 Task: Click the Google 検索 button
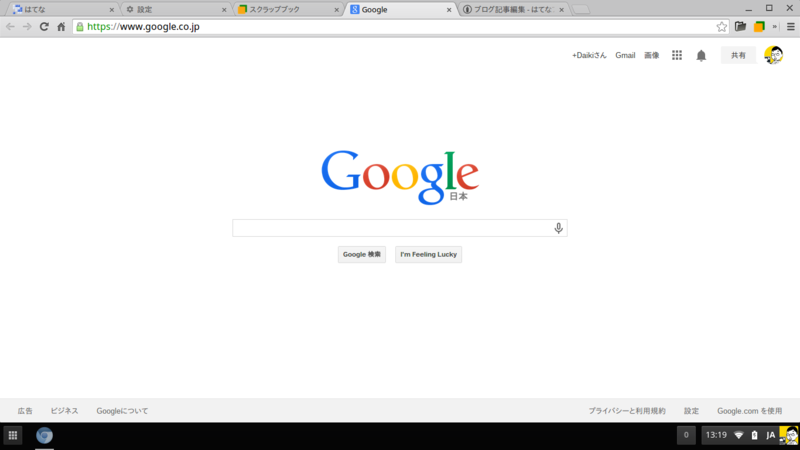(362, 254)
